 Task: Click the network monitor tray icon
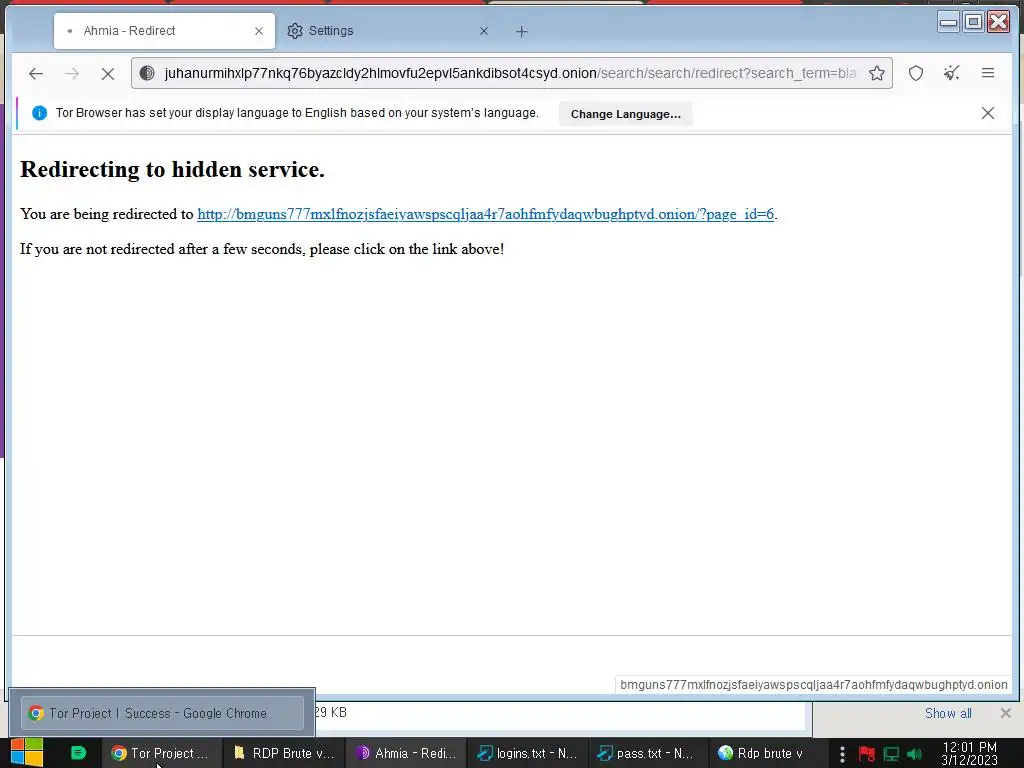click(x=891, y=754)
